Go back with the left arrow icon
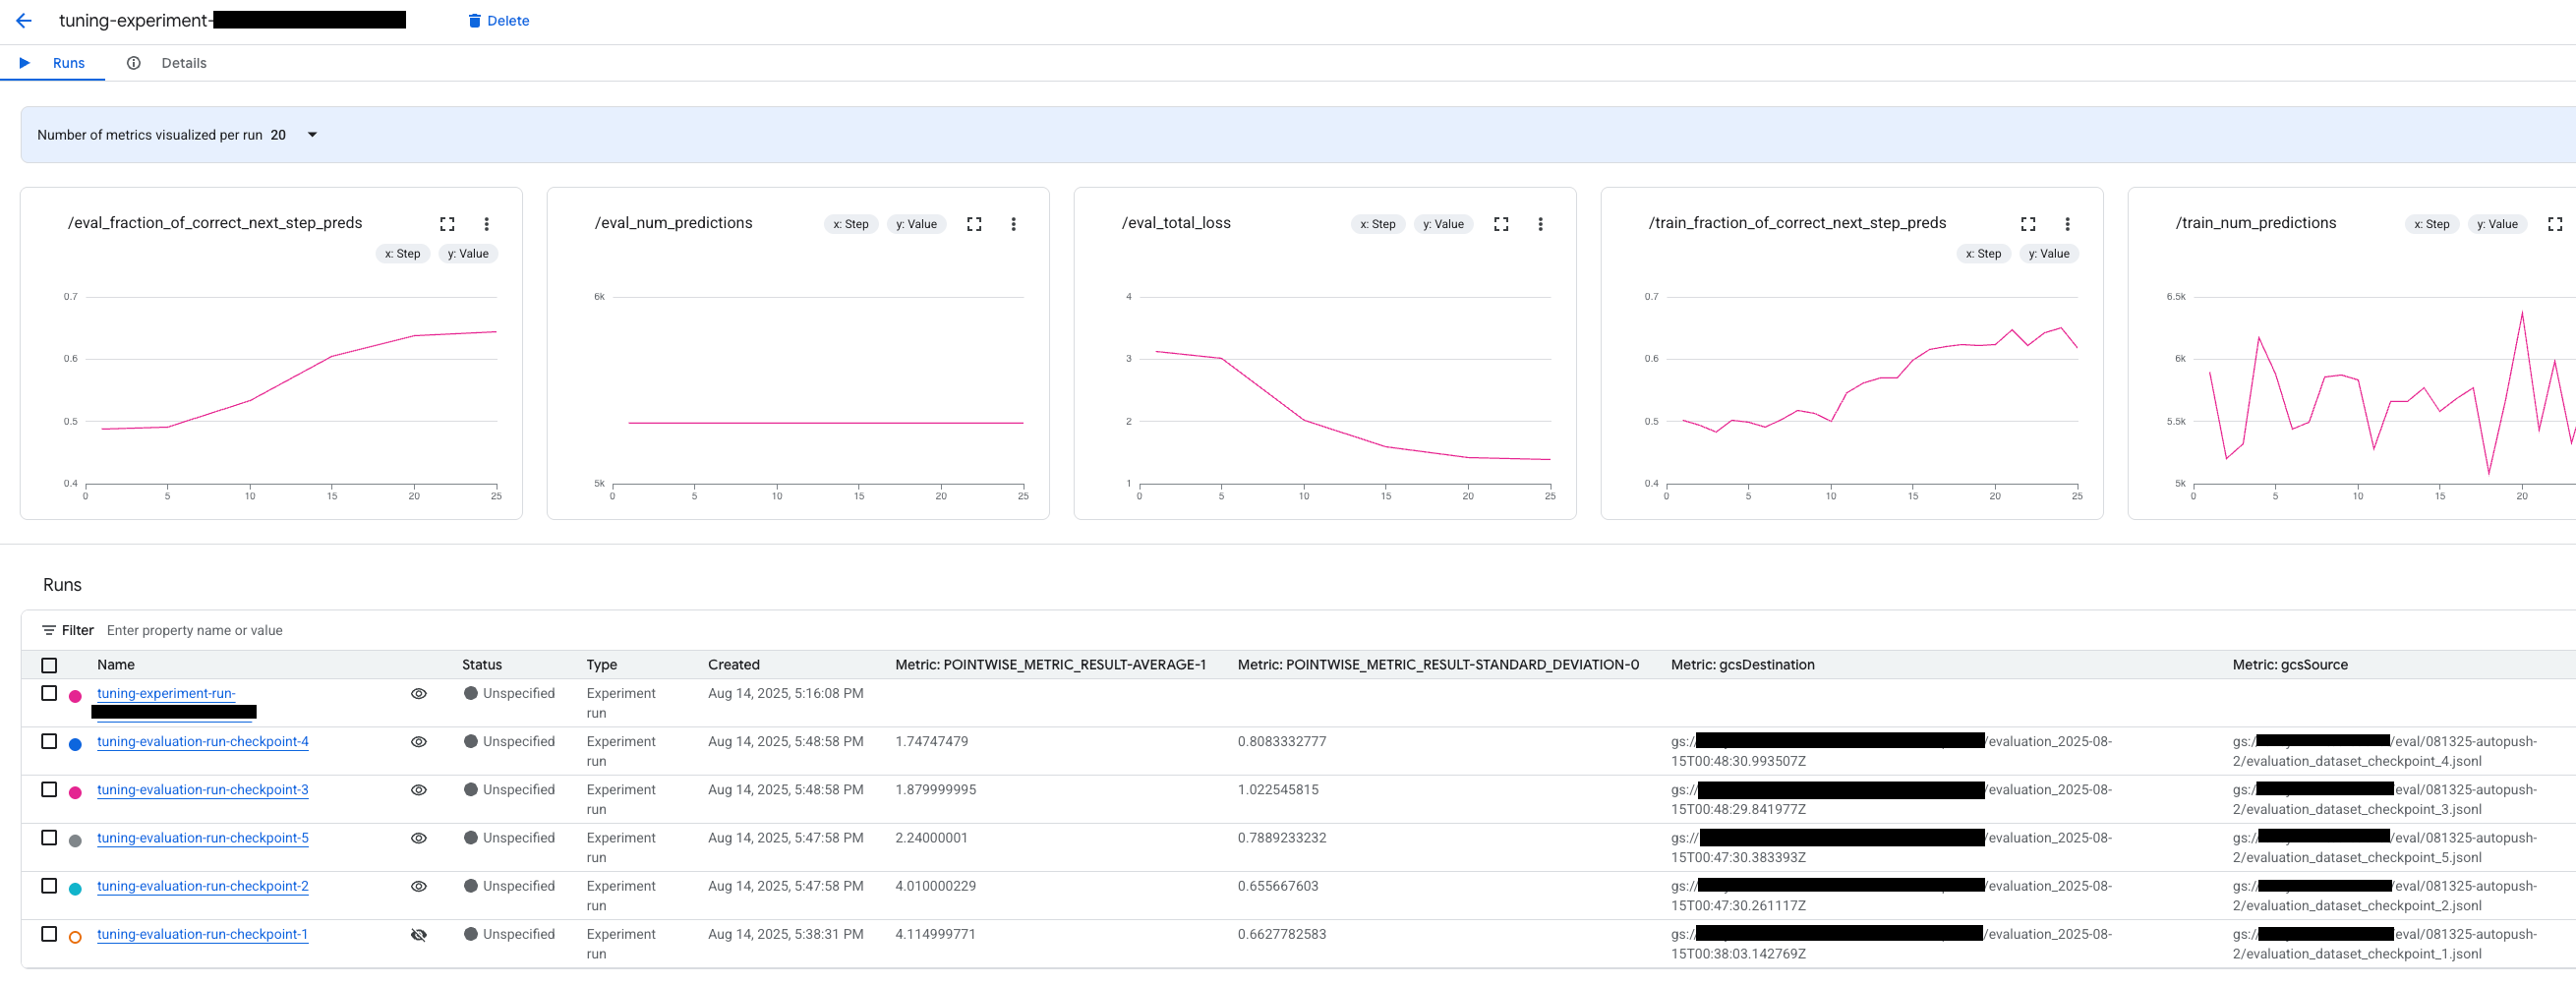Screen dimensions: 2576x985 click(x=24, y=20)
